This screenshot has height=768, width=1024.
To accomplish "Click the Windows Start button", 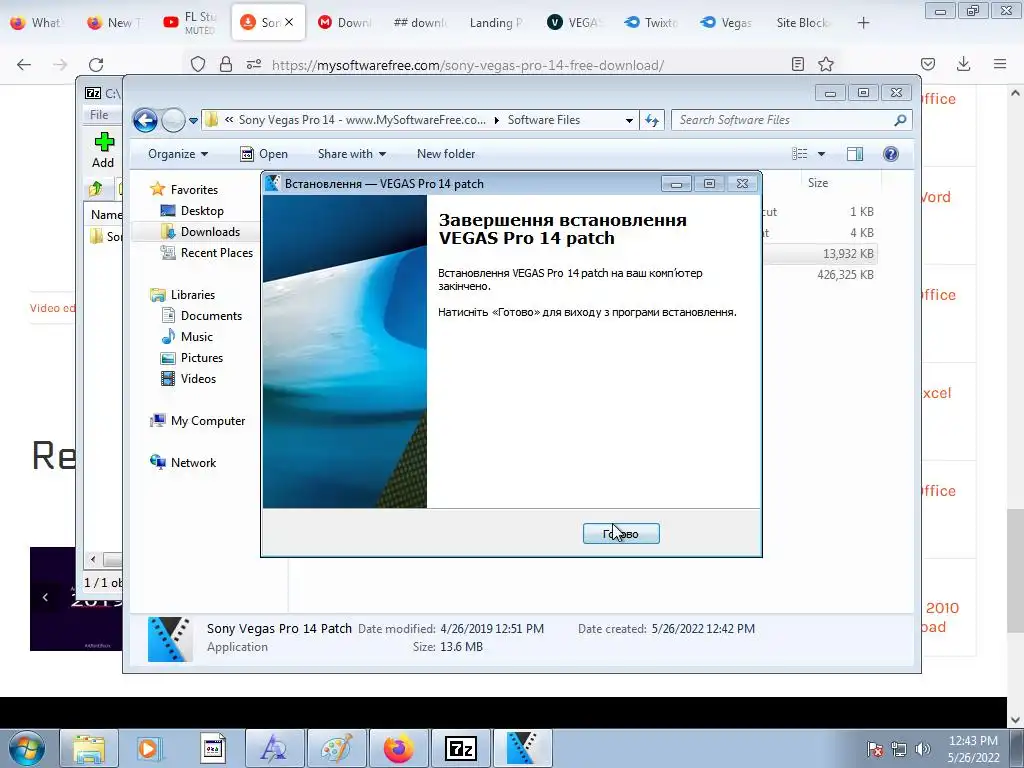I will (x=27, y=748).
